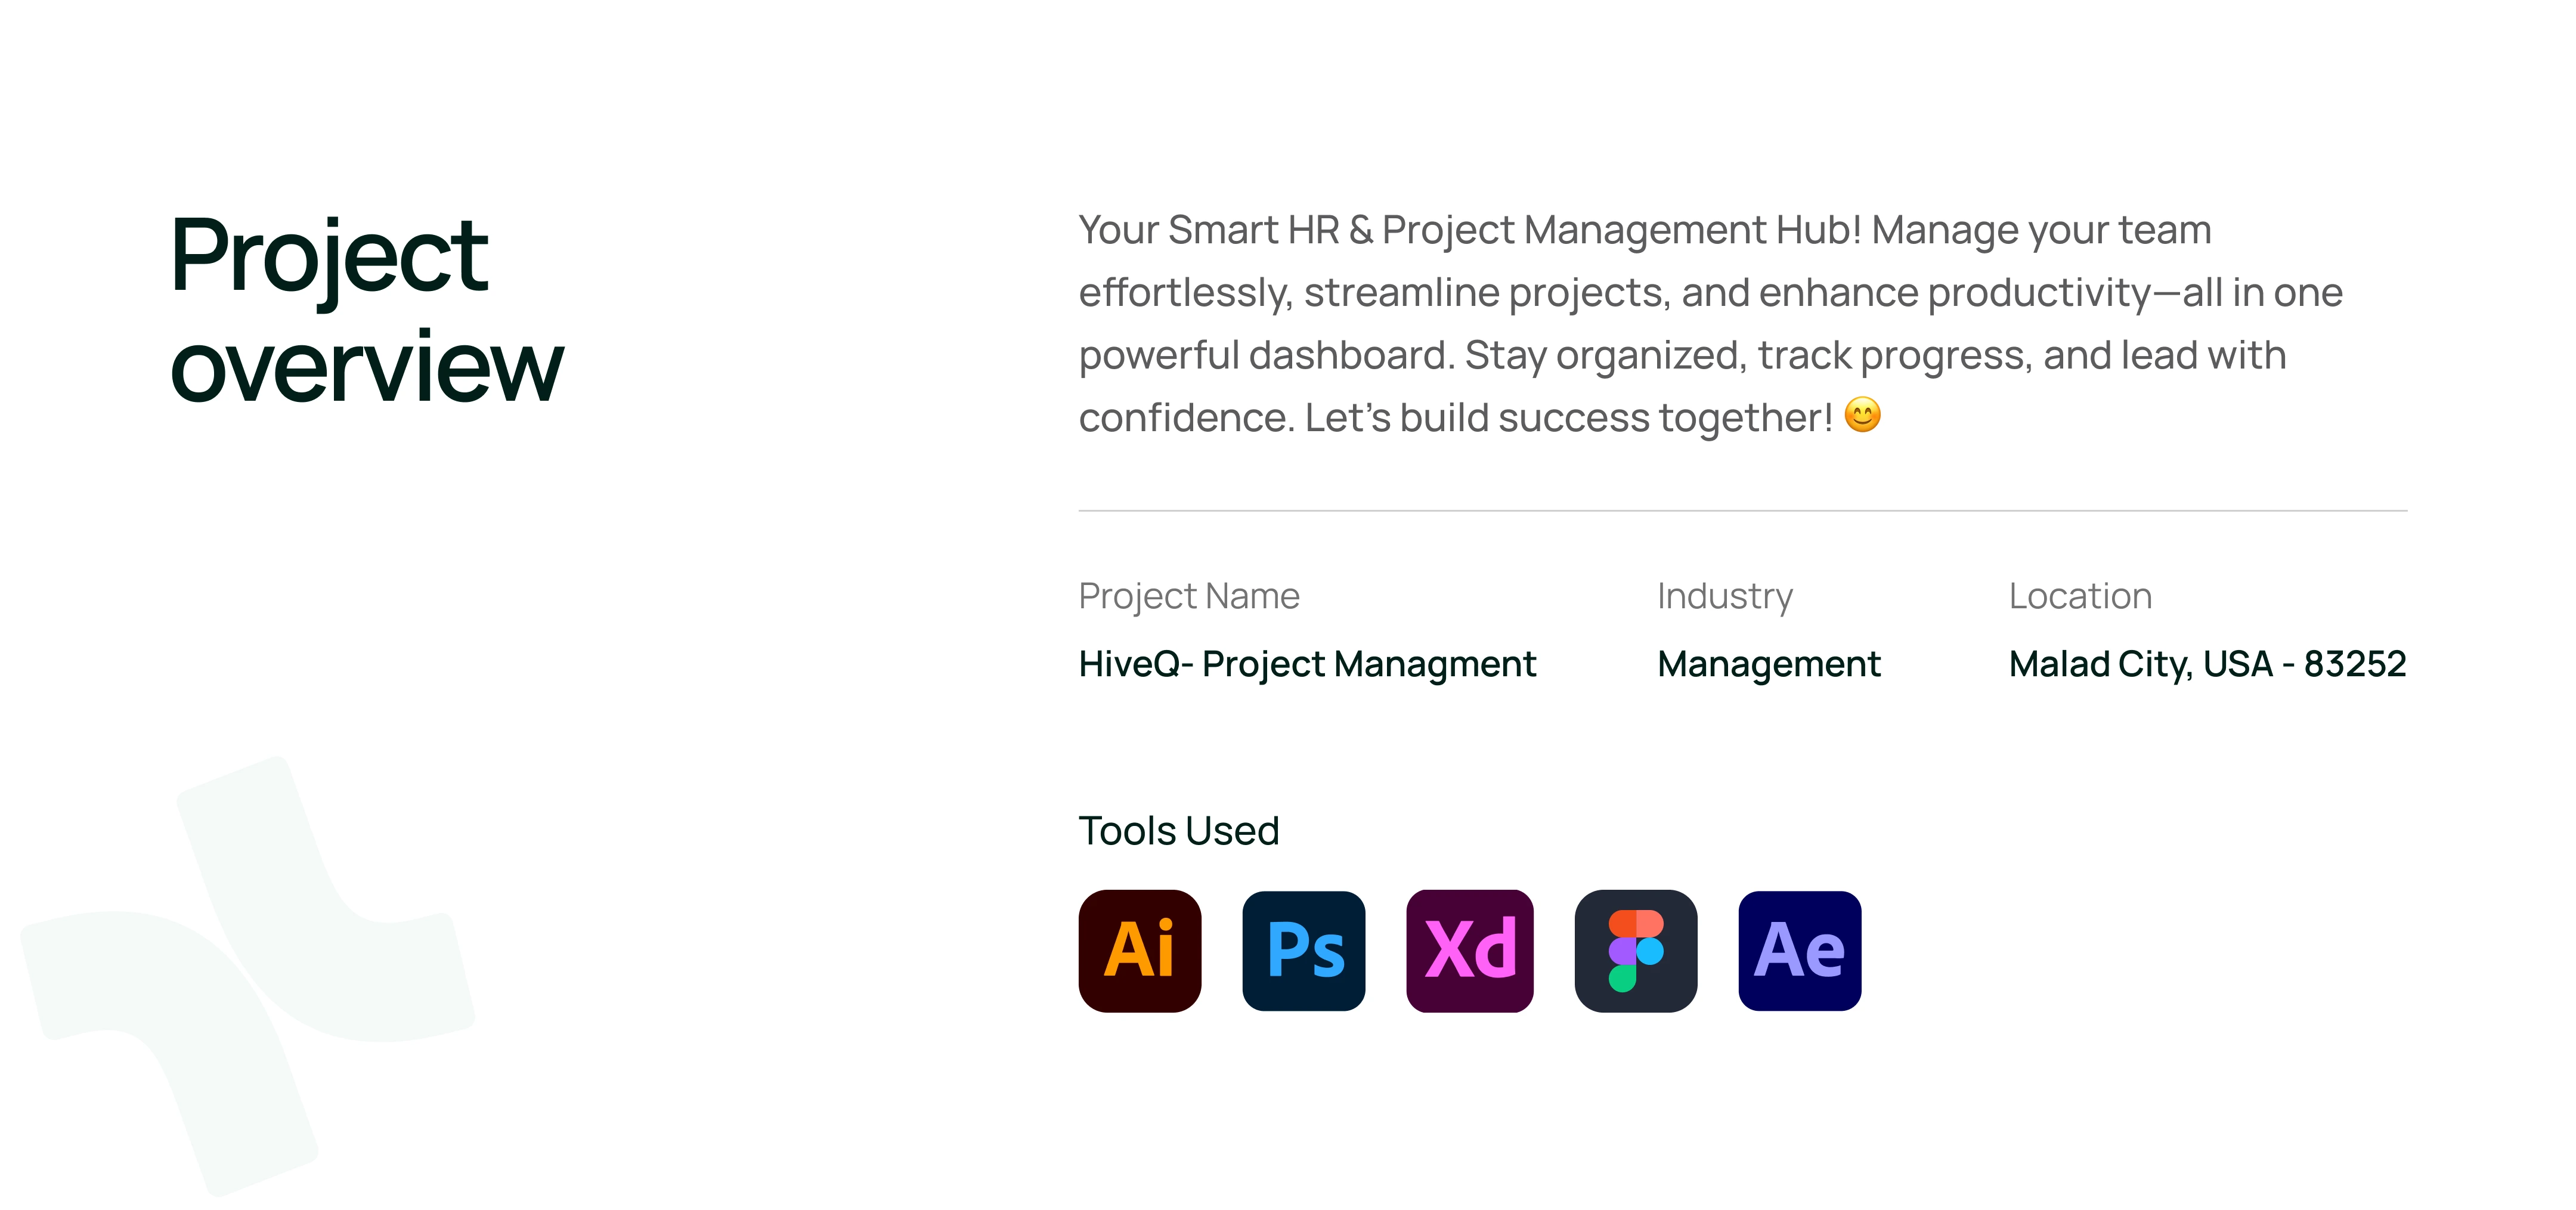This screenshot has width=2576, height=1210.
Task: Click the word "Project" in large heading
Action: click(329, 256)
